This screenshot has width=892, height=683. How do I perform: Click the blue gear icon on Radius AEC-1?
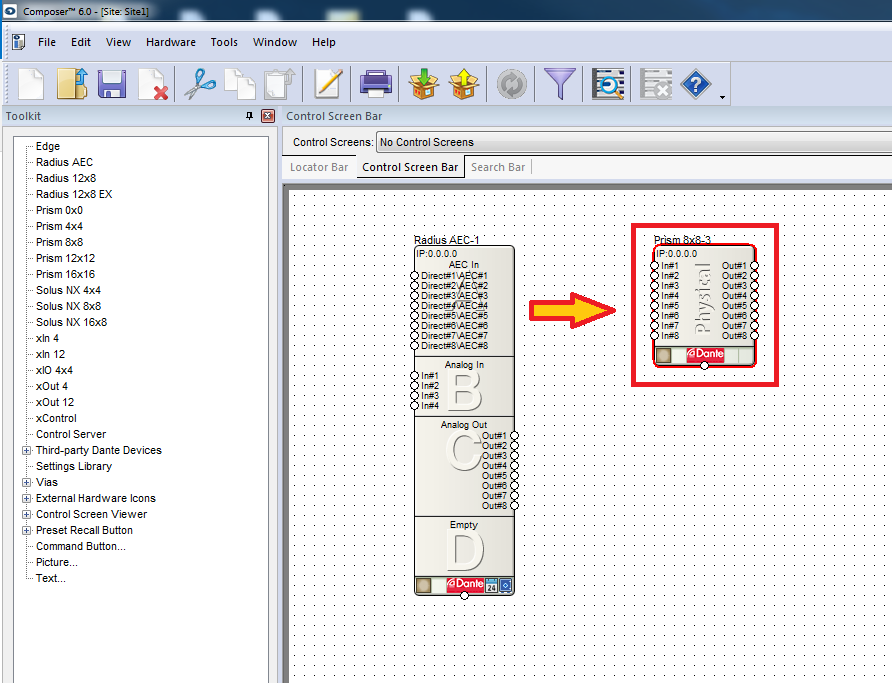(505, 585)
